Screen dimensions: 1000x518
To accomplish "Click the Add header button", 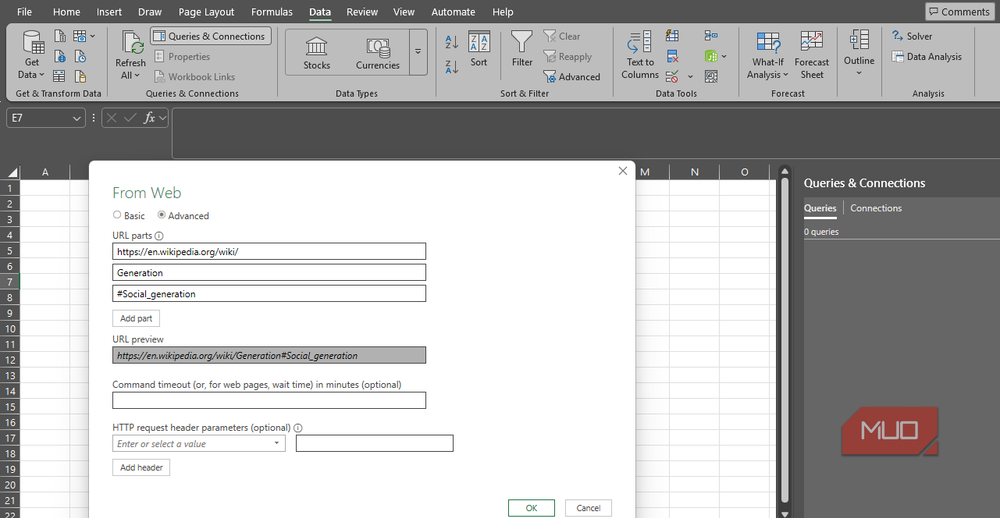I will click(141, 468).
